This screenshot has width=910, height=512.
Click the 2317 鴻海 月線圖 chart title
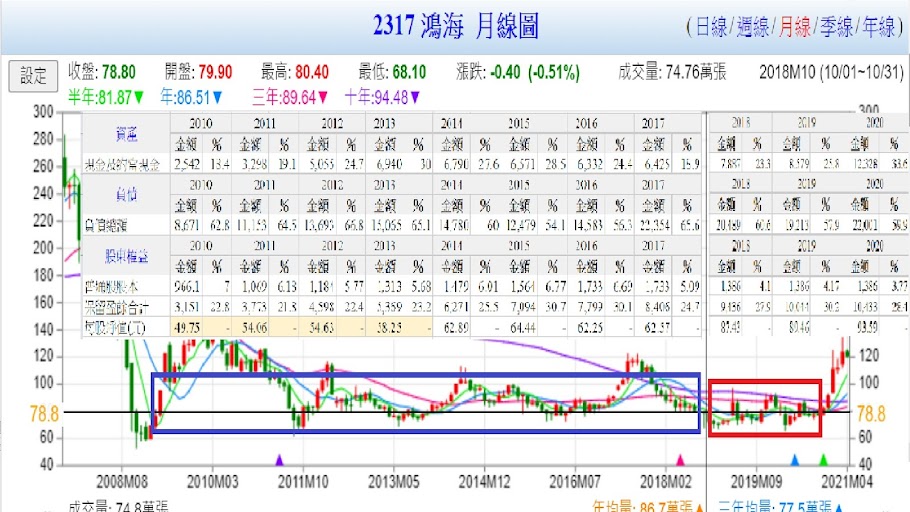pyautogui.click(x=456, y=26)
